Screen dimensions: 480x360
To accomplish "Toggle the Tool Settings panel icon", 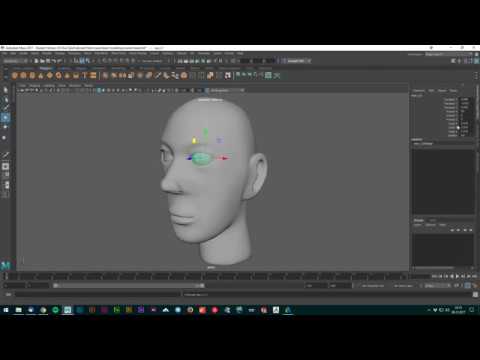I will [471, 61].
